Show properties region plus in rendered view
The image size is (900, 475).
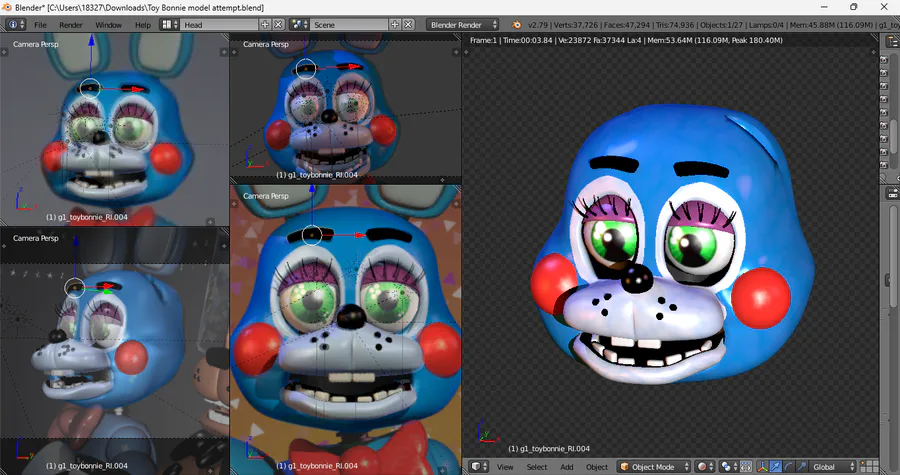[x=874, y=52]
